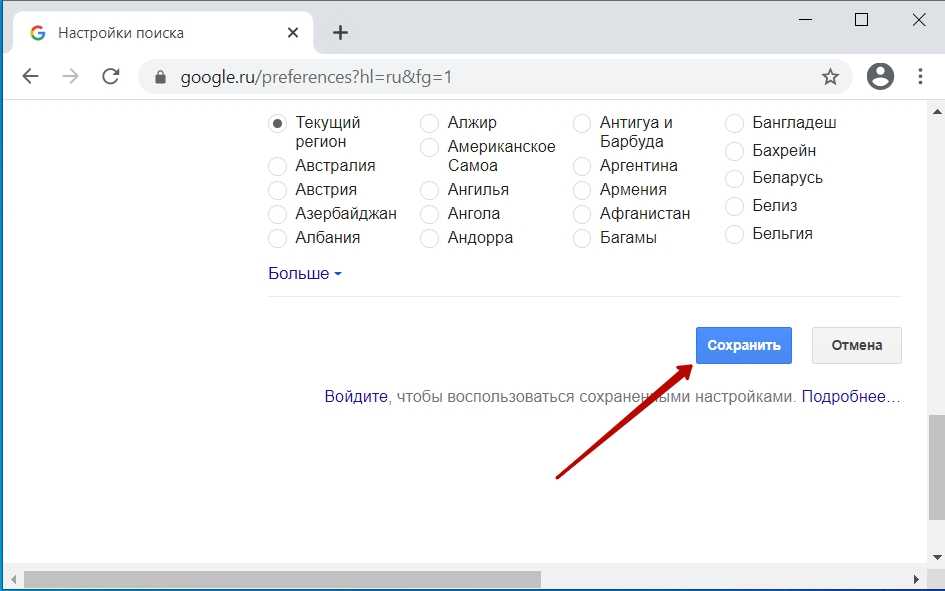Click the Отмена button
The height and width of the screenshot is (591, 945).
click(856, 345)
